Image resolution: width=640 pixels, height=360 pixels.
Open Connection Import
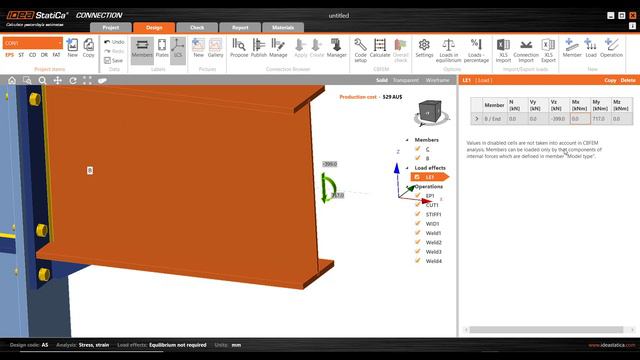[x=526, y=50]
